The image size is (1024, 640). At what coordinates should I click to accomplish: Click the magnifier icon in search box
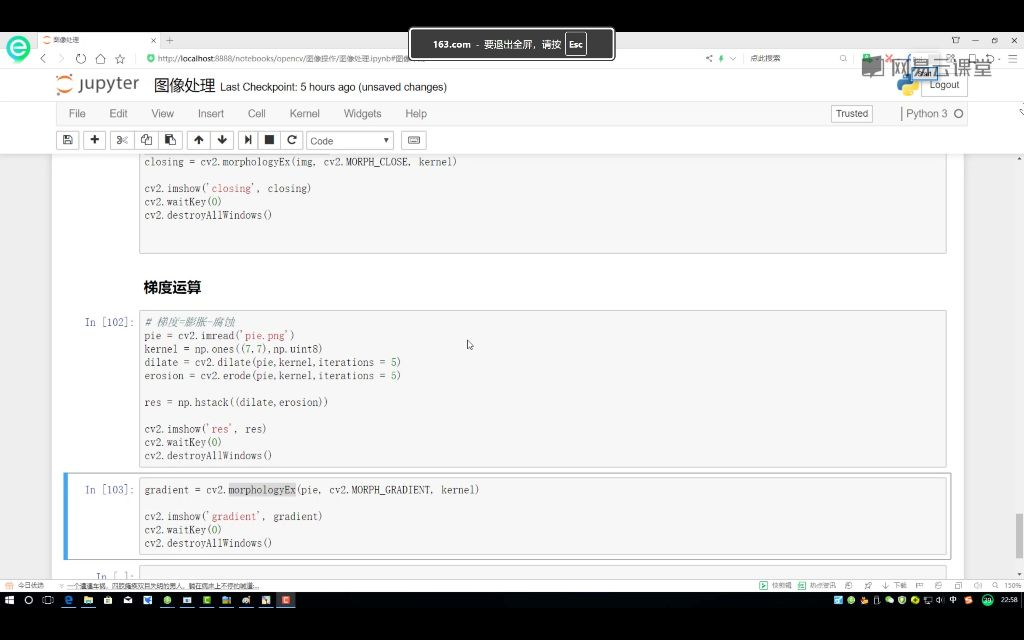coord(843,59)
